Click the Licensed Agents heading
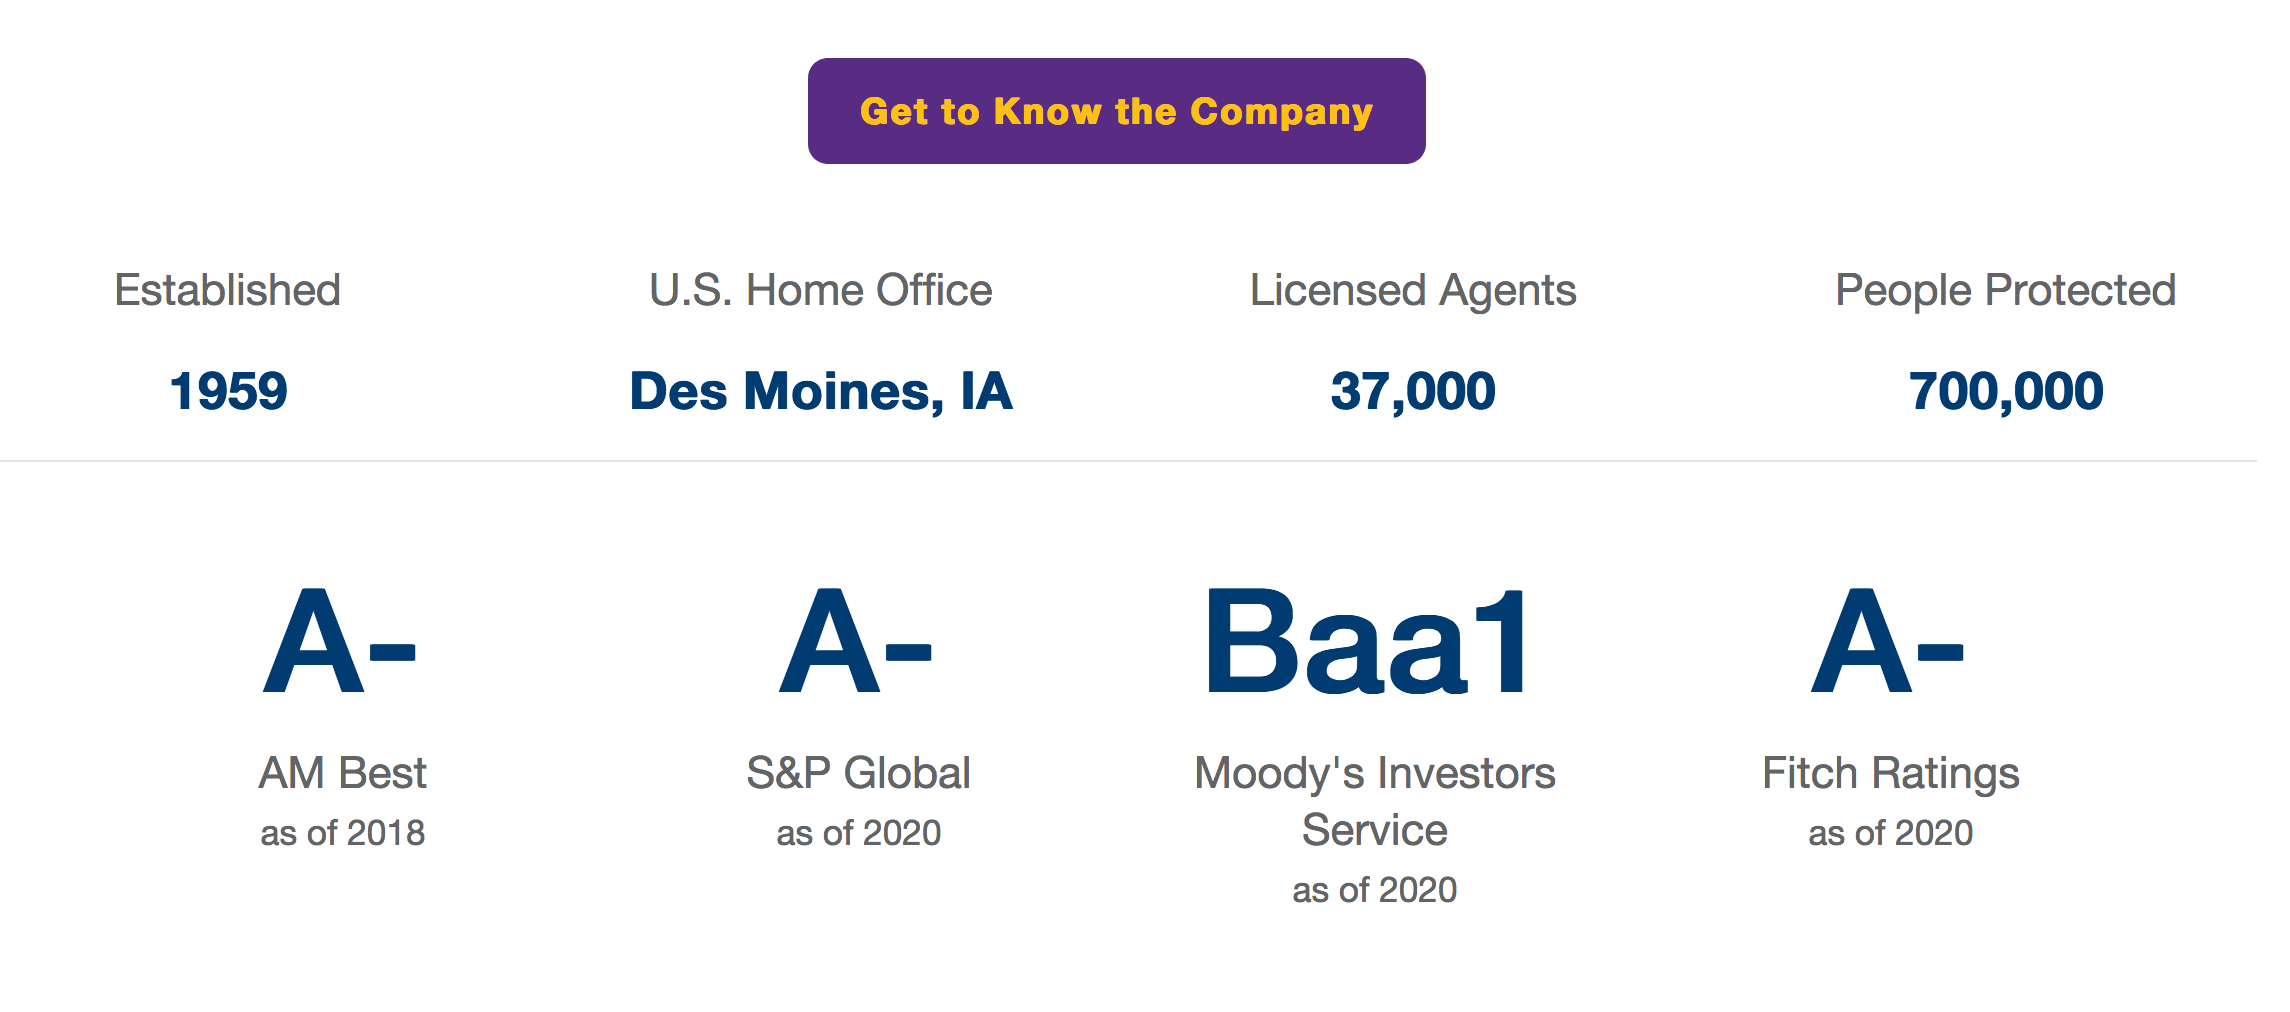This screenshot has width=2290, height=1012. pyautogui.click(x=1412, y=290)
